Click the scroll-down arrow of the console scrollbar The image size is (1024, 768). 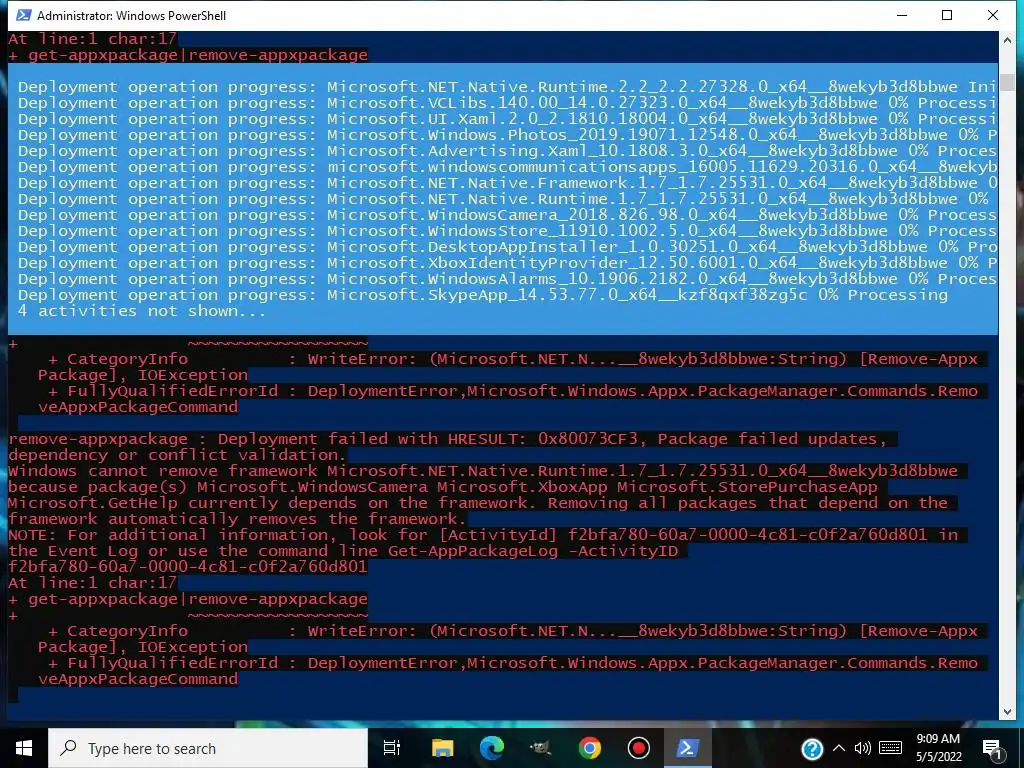1007,712
